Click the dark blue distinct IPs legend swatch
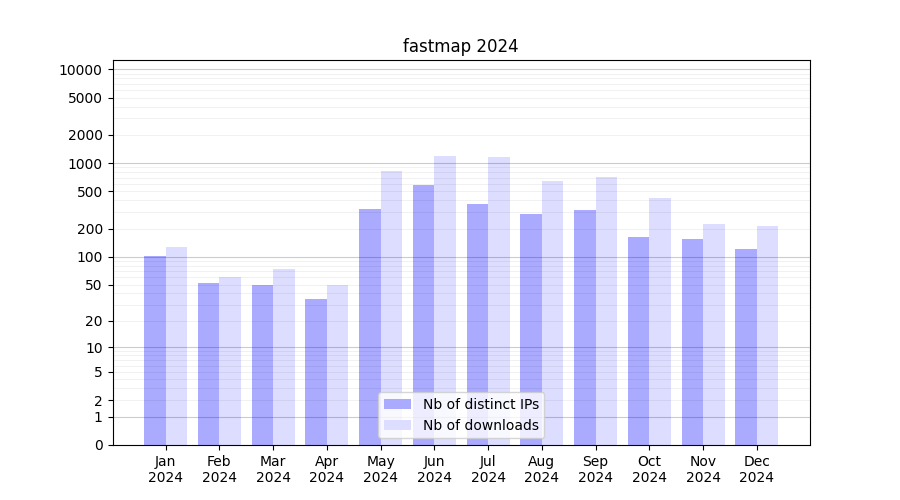Viewport: 900px width, 500px height. tap(397, 404)
